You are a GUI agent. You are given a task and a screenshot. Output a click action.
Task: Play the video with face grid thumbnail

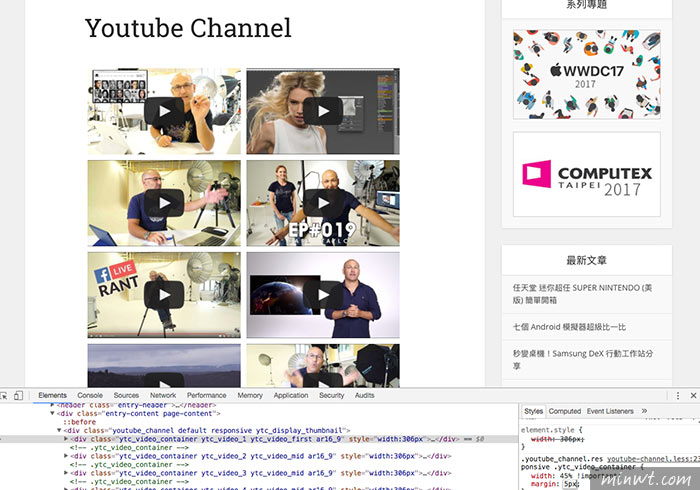click(164, 111)
